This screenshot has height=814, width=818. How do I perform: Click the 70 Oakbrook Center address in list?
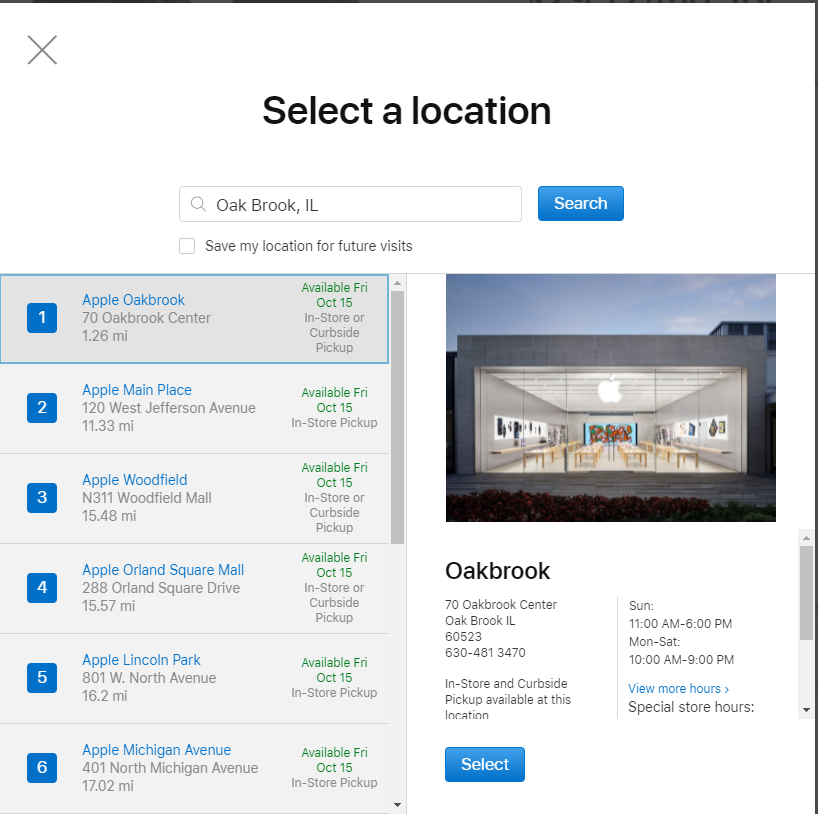[x=147, y=318]
